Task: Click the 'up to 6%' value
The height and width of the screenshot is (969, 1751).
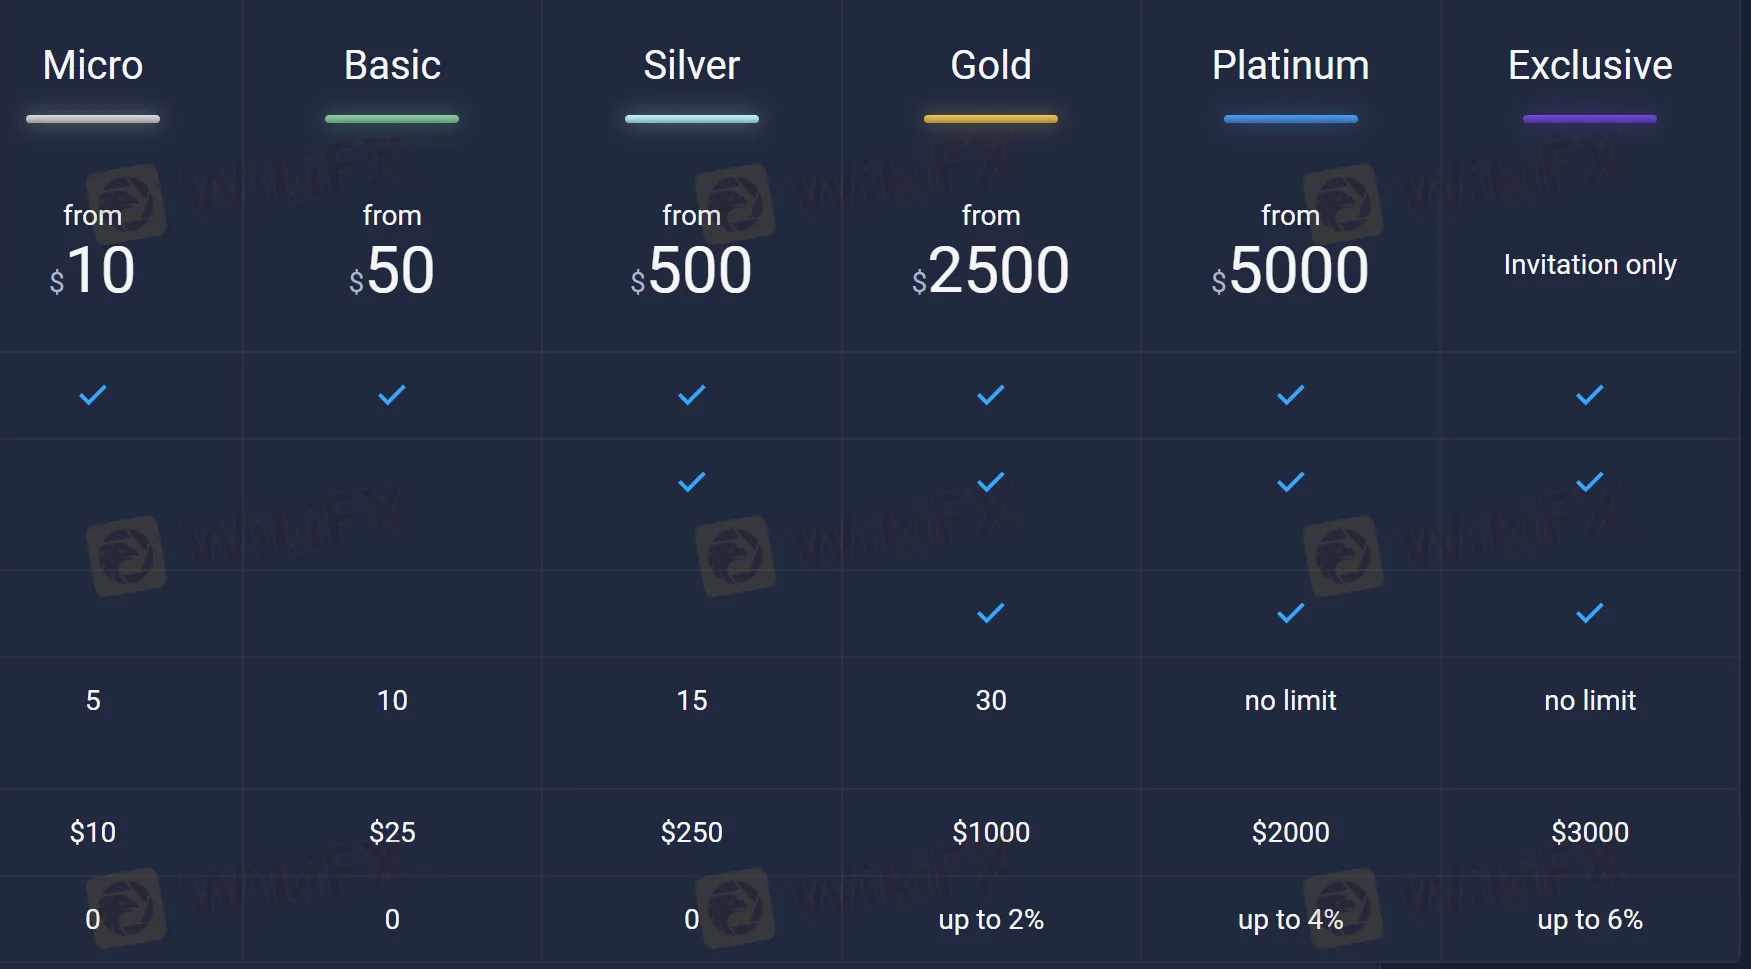Action: pyautogui.click(x=1590, y=920)
